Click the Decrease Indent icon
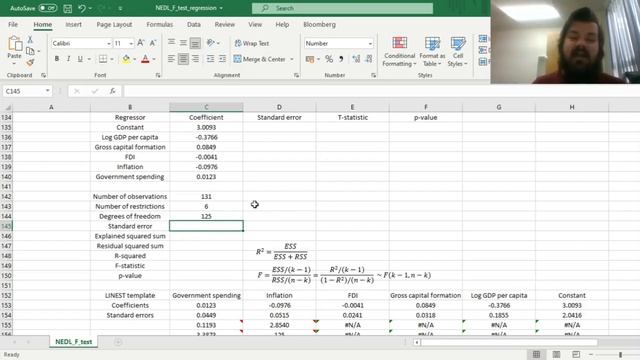 210,59
